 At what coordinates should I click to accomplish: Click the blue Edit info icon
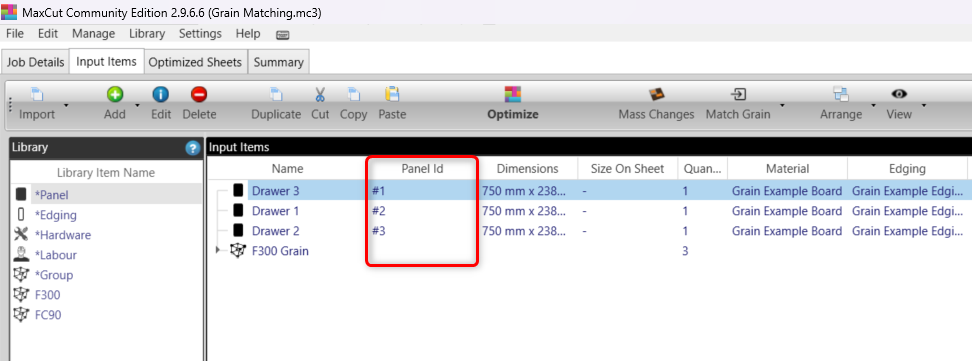(x=161, y=94)
